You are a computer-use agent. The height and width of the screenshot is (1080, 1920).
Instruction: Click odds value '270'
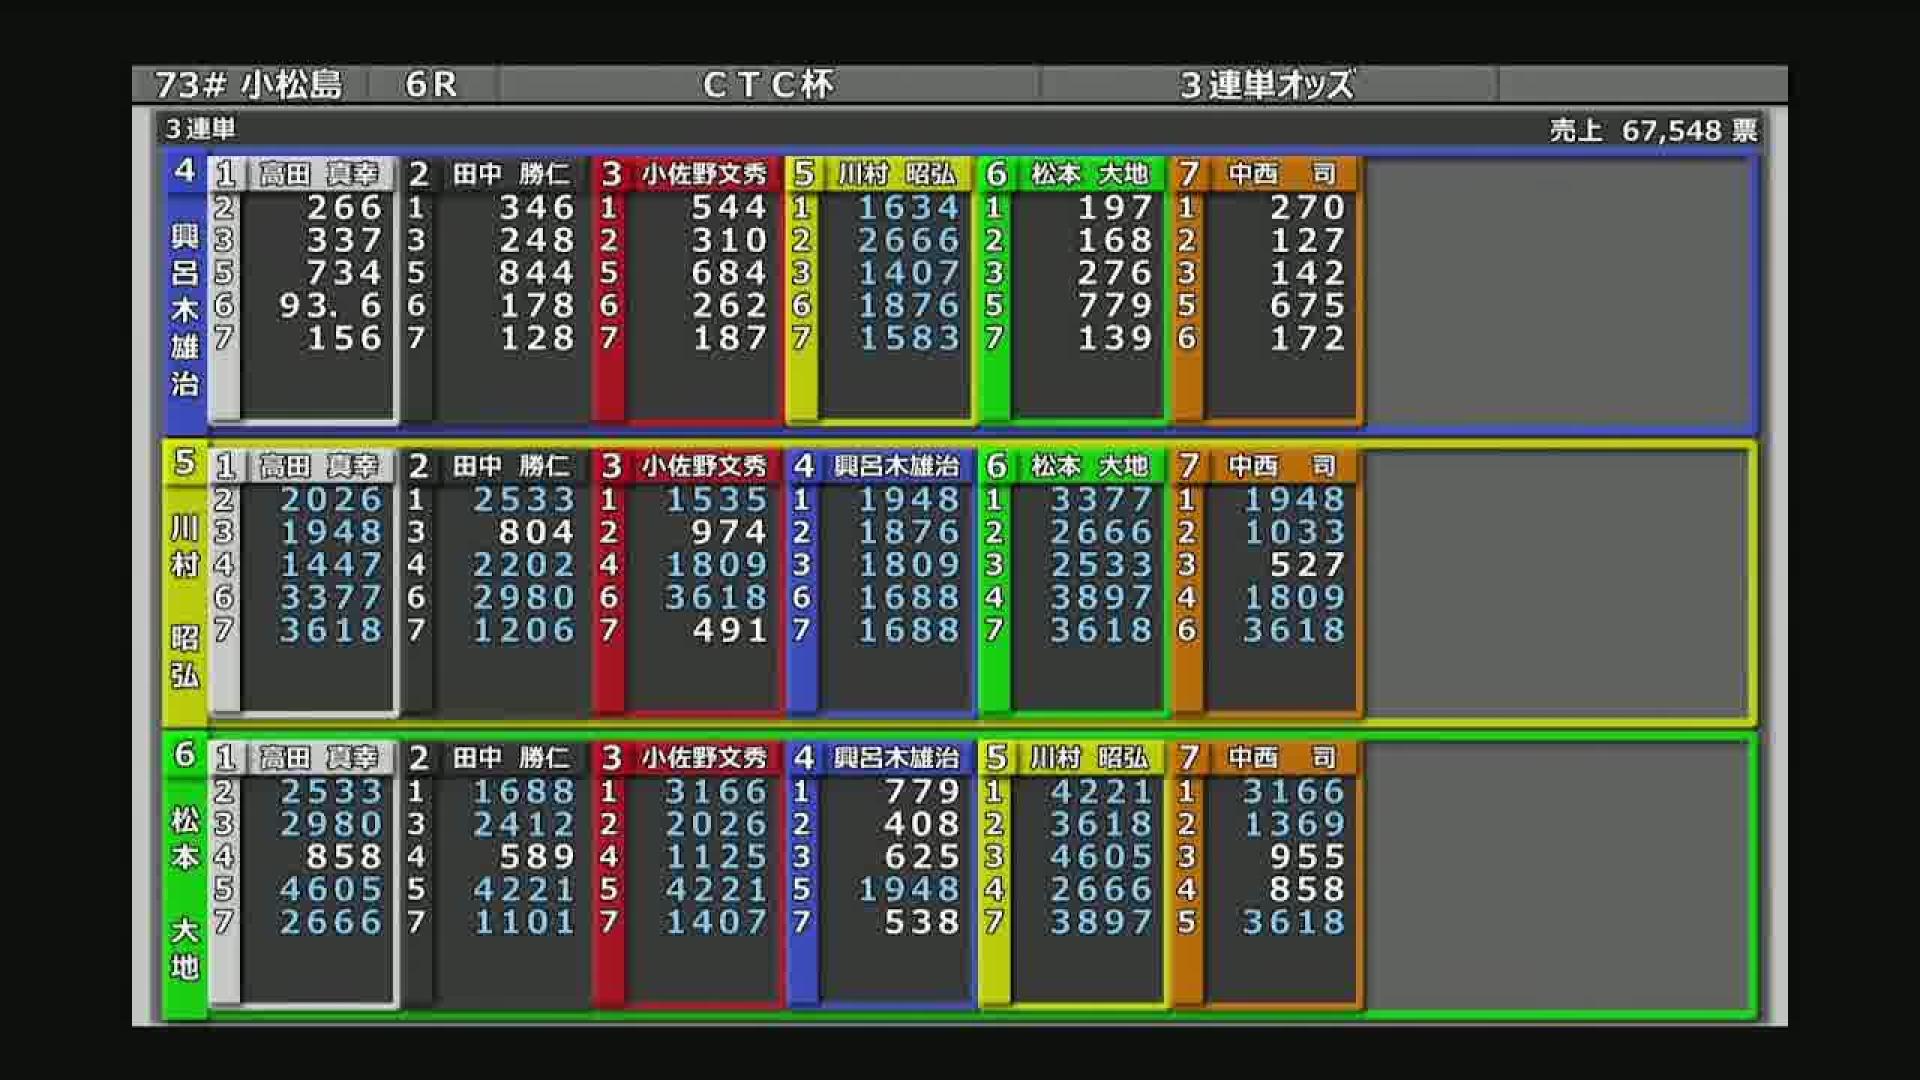(x=1307, y=208)
